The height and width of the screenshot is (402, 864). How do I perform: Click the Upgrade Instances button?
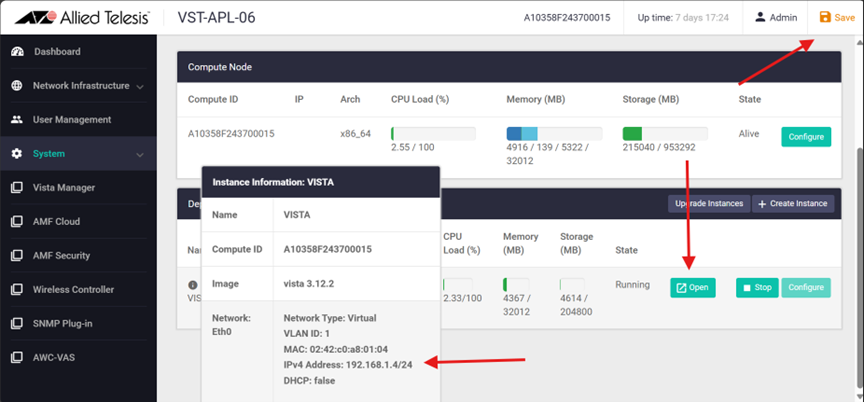709,204
